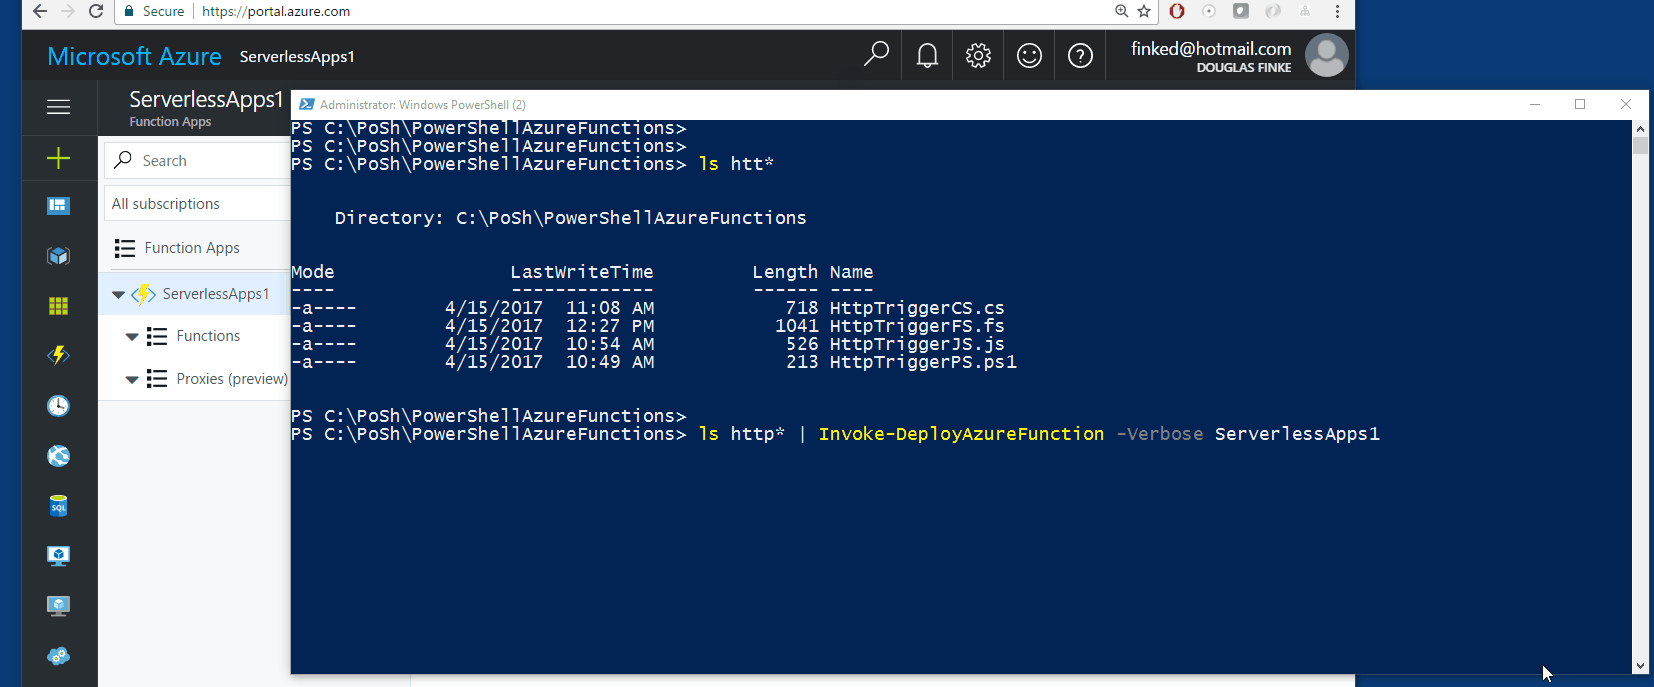Click HttpTriggerJS.js in the listing
Image resolution: width=1654 pixels, height=687 pixels.
coord(917,344)
